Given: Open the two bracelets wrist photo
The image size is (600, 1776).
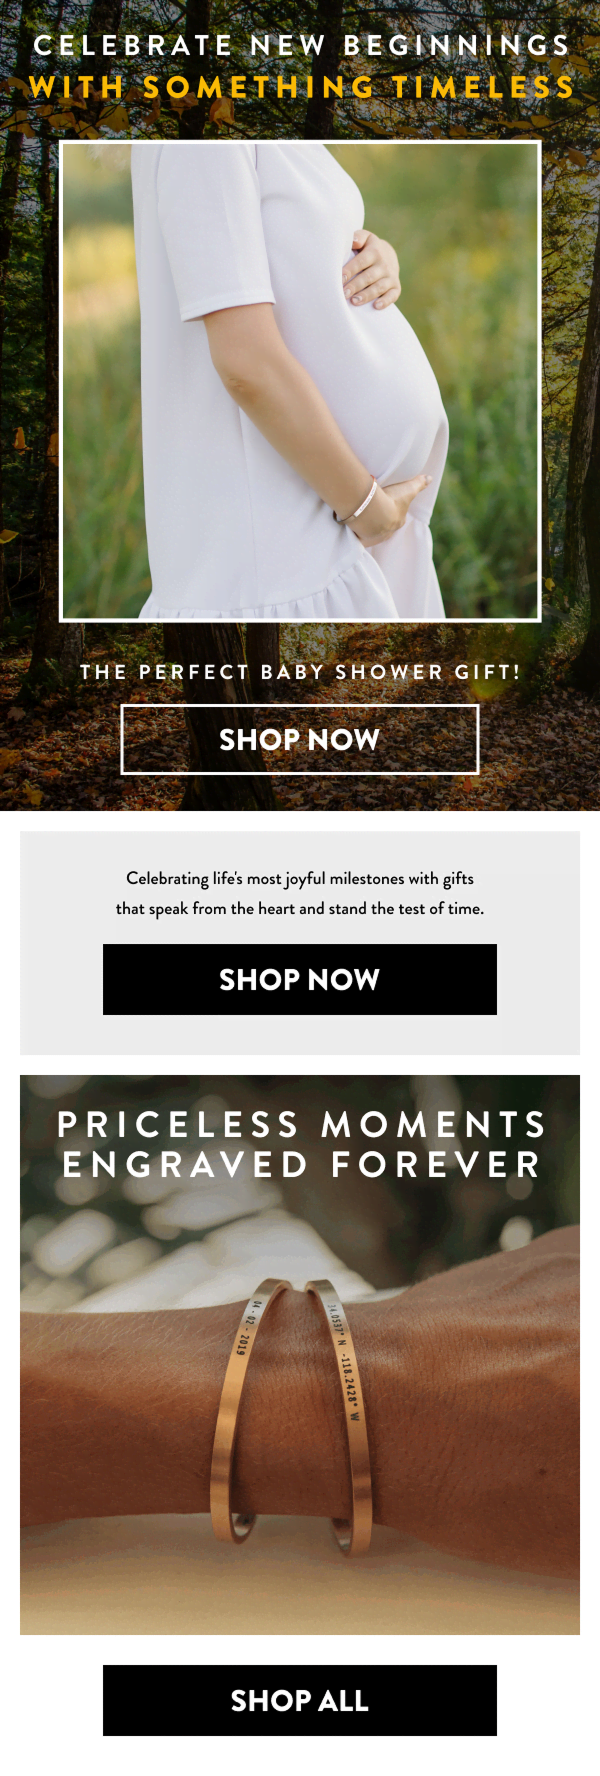Looking at the screenshot, I should [x=300, y=1355].
